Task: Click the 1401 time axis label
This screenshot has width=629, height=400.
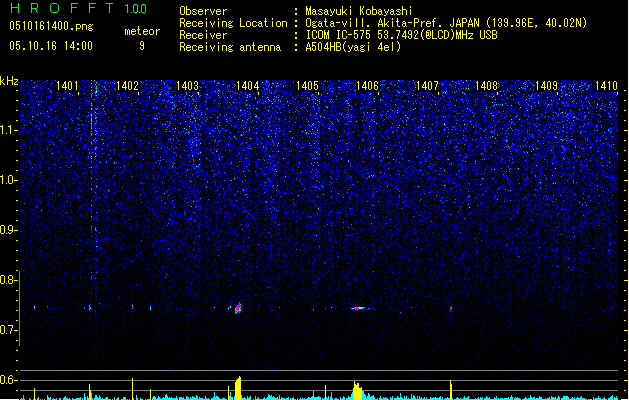Action: [x=67, y=86]
